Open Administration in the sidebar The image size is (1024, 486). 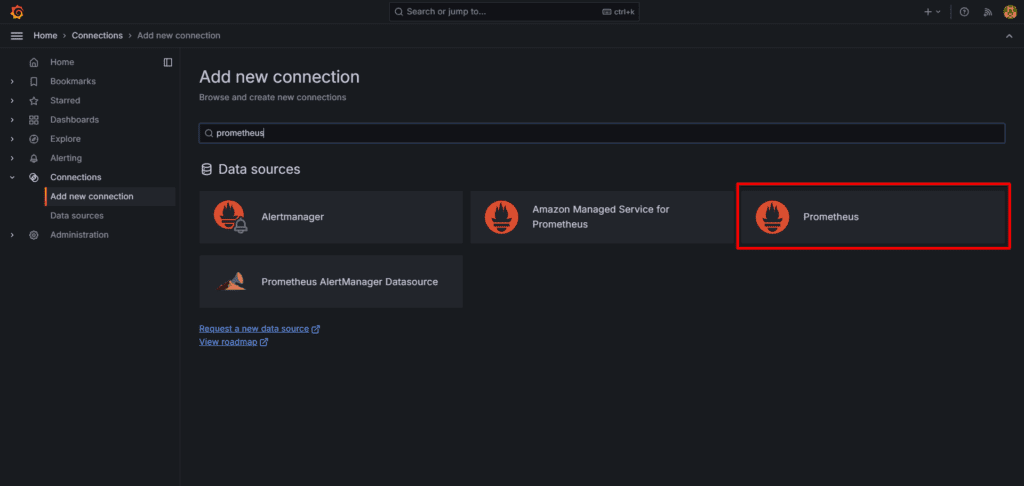(80, 235)
